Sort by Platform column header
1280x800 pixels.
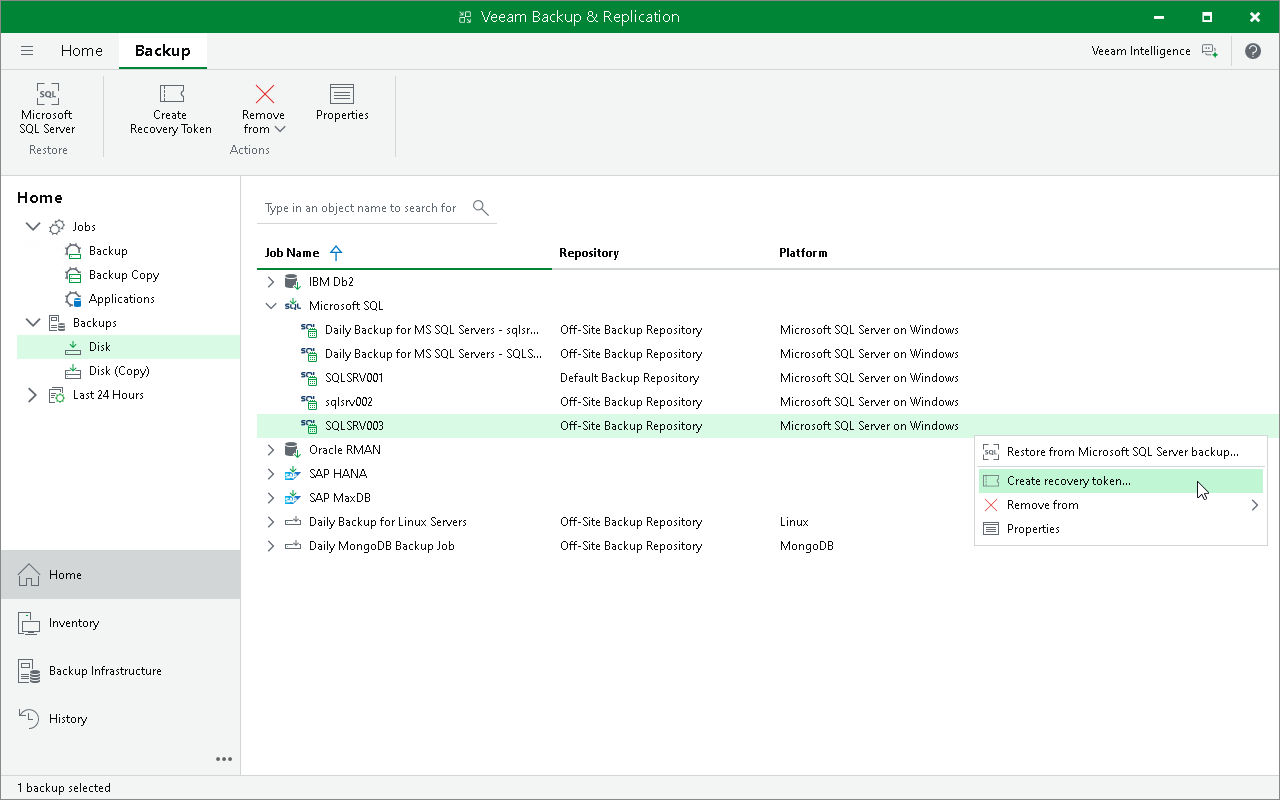coord(803,253)
